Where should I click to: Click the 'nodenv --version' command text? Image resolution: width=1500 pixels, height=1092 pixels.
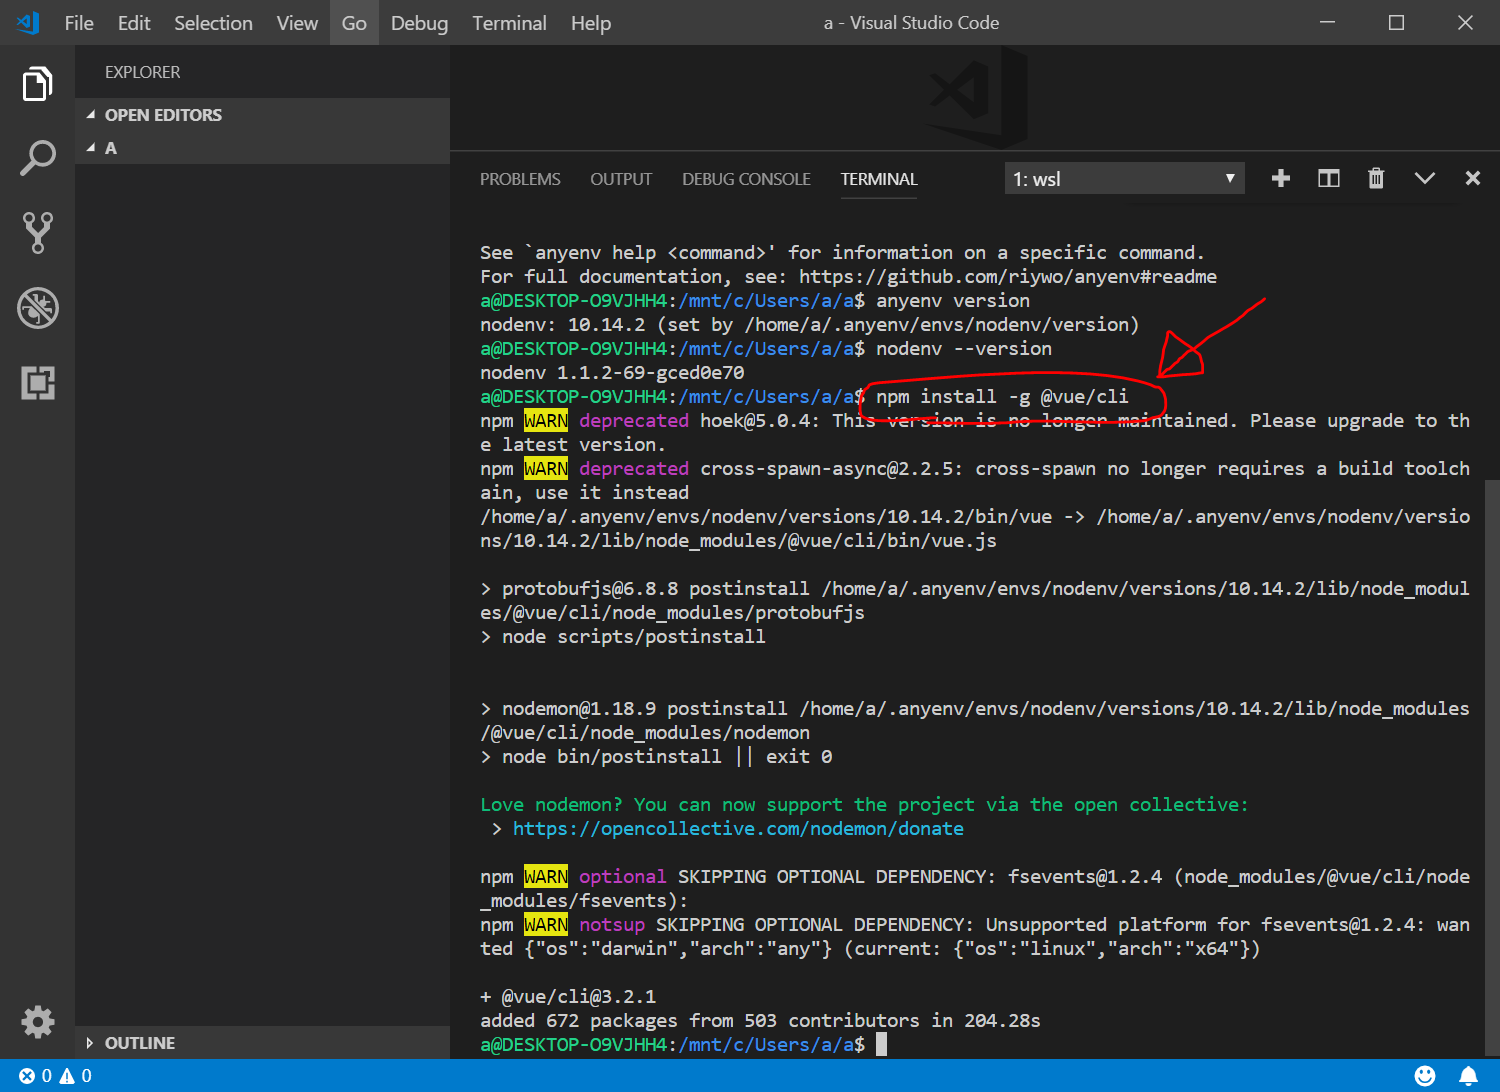[964, 349]
